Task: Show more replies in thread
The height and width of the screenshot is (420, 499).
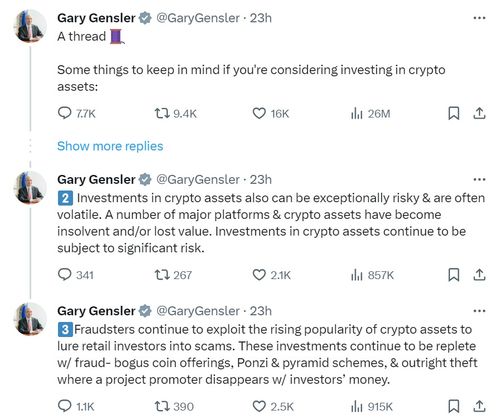Action: pos(110,146)
